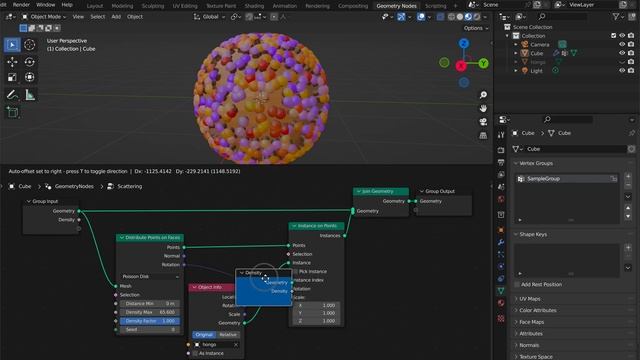Viewport: 640px width, 360px height.
Task: Add a vertex group with plus button
Action: click(x=628, y=176)
